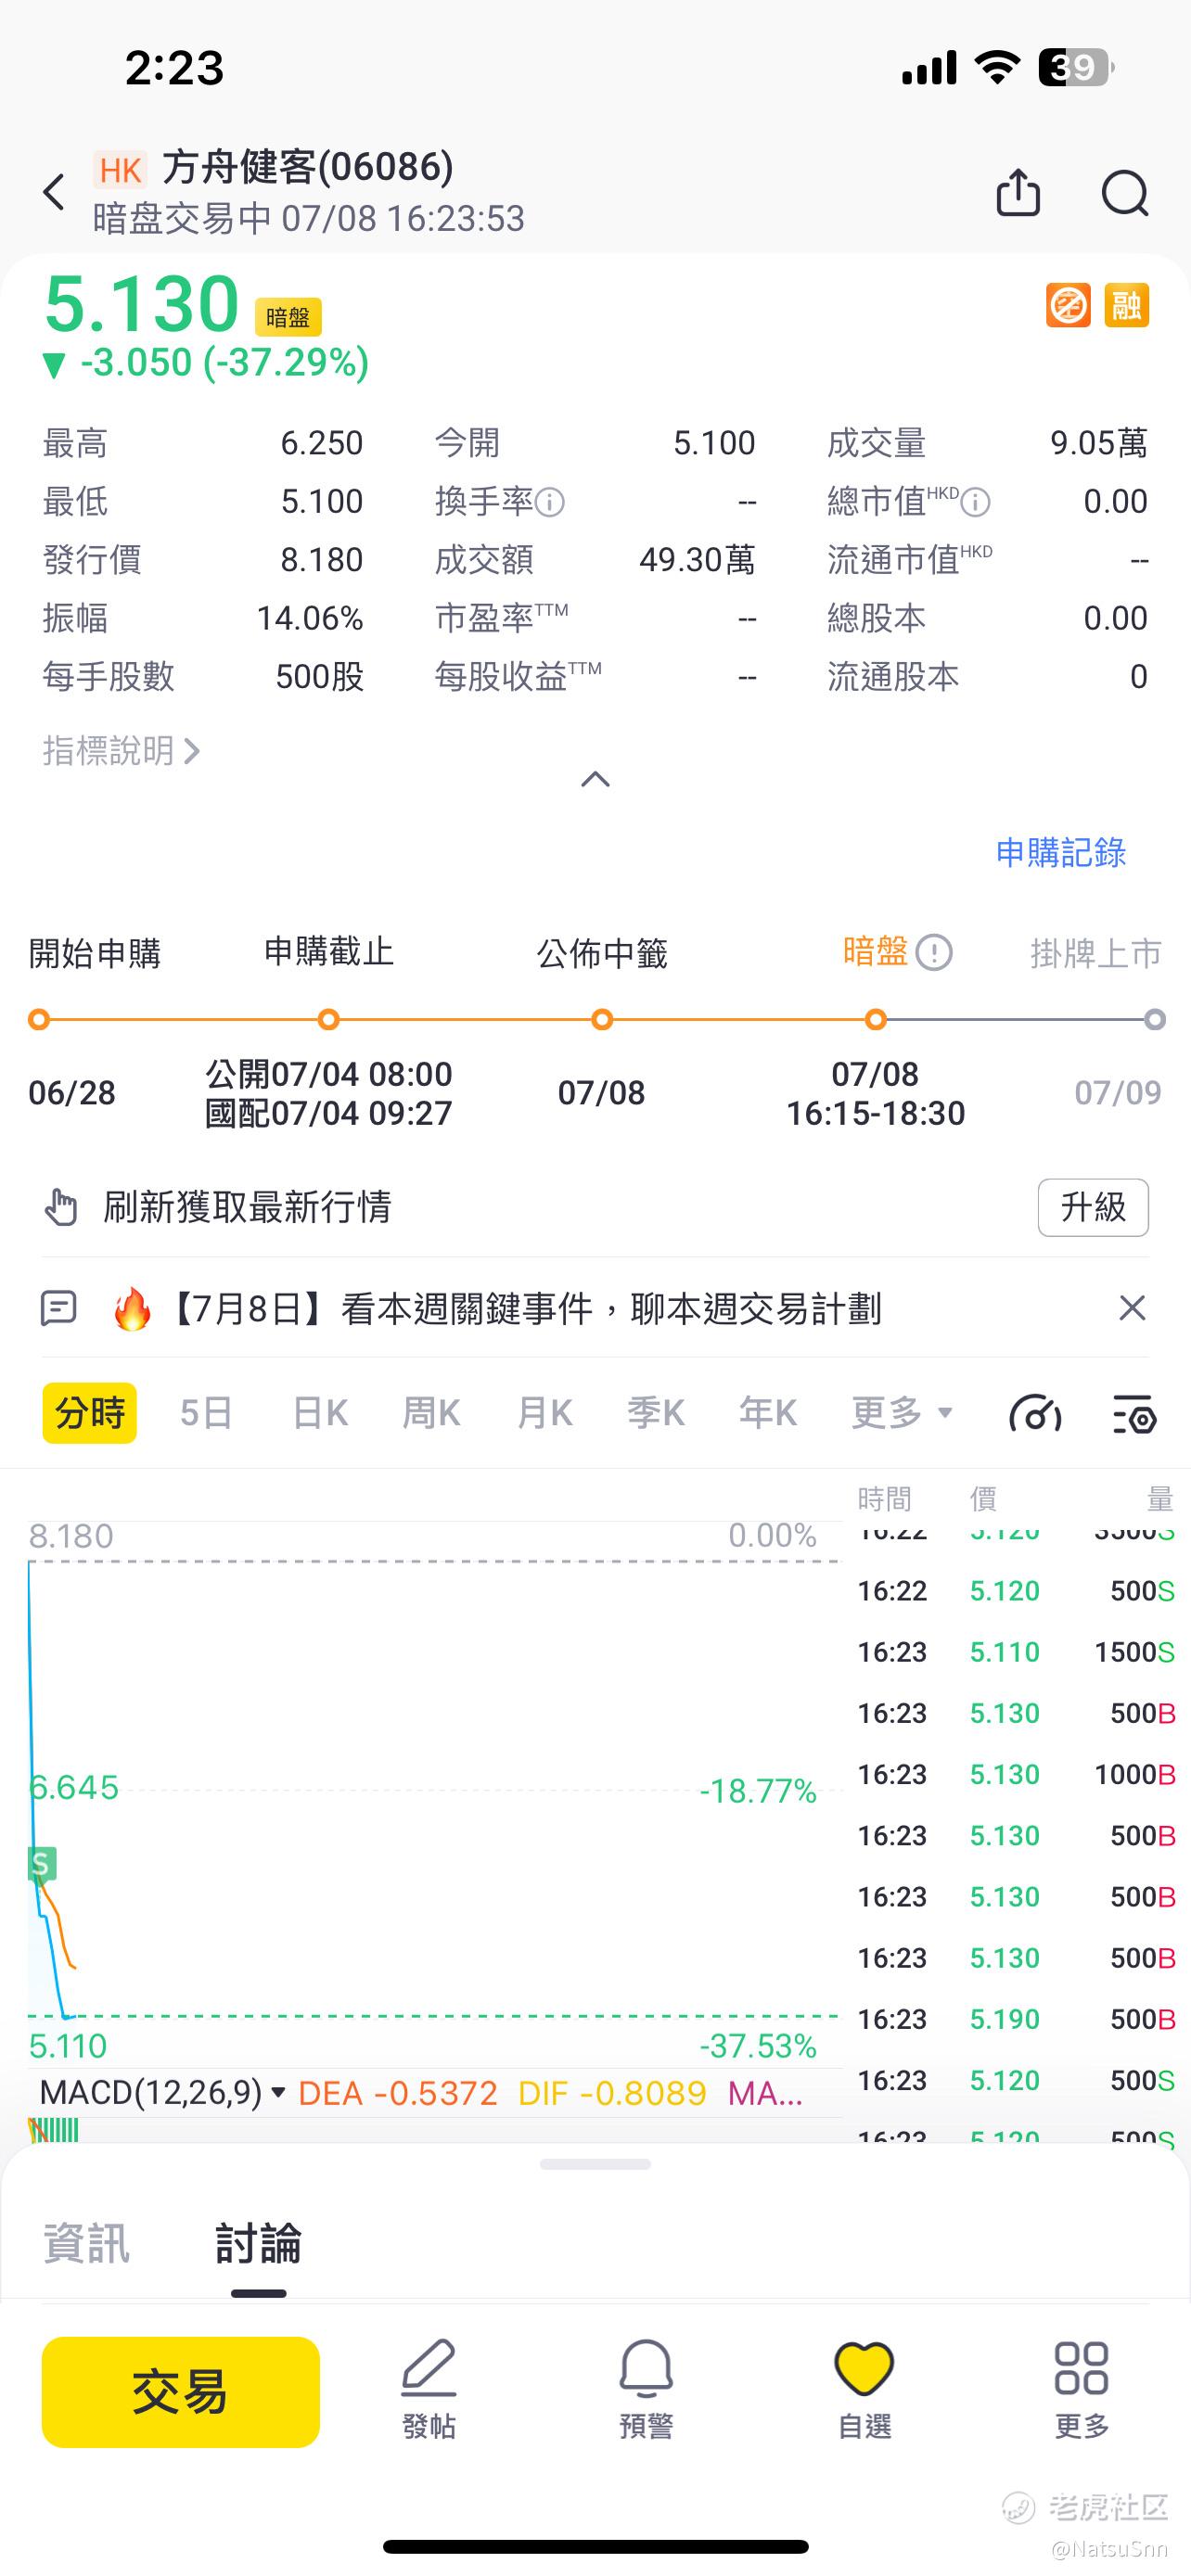Dismiss the 7月8日 event banner
Image resolution: width=1191 pixels, height=2576 pixels.
pyautogui.click(x=1132, y=1308)
